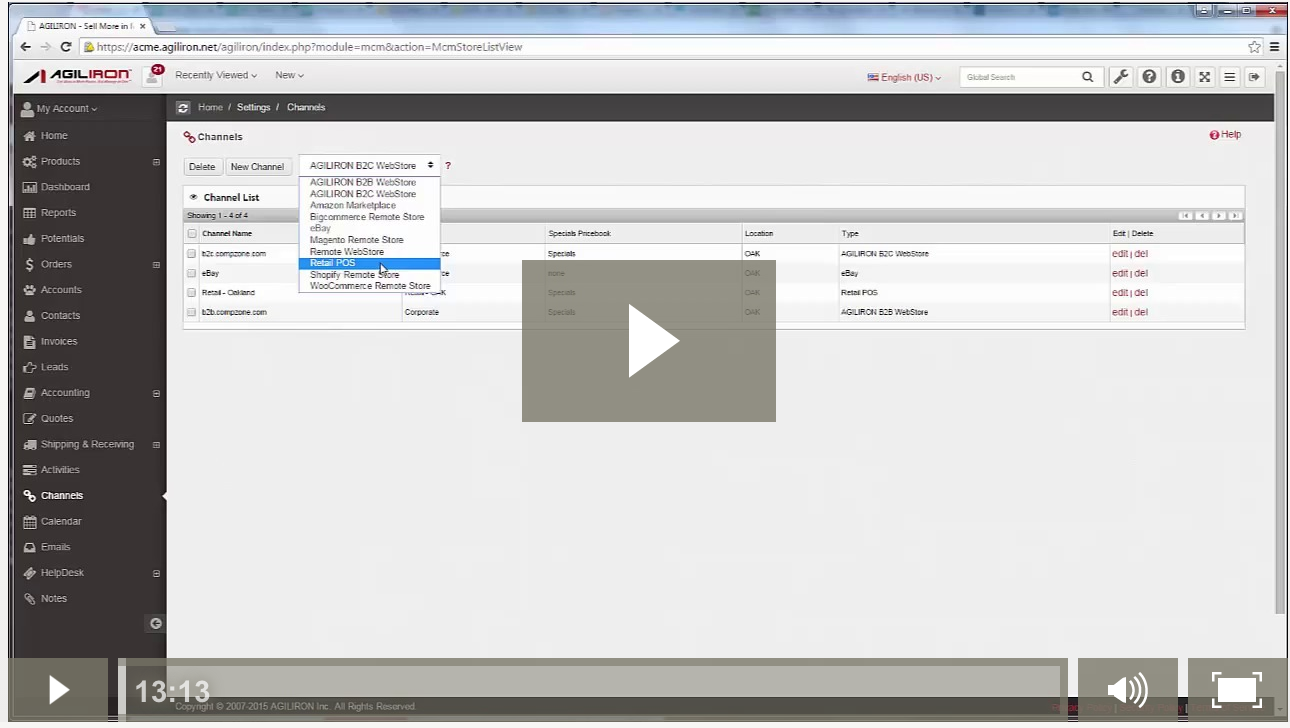This screenshot has height=728, width=1290.
Task: Click Settings in the breadcrumb
Action: pyautogui.click(x=254, y=107)
